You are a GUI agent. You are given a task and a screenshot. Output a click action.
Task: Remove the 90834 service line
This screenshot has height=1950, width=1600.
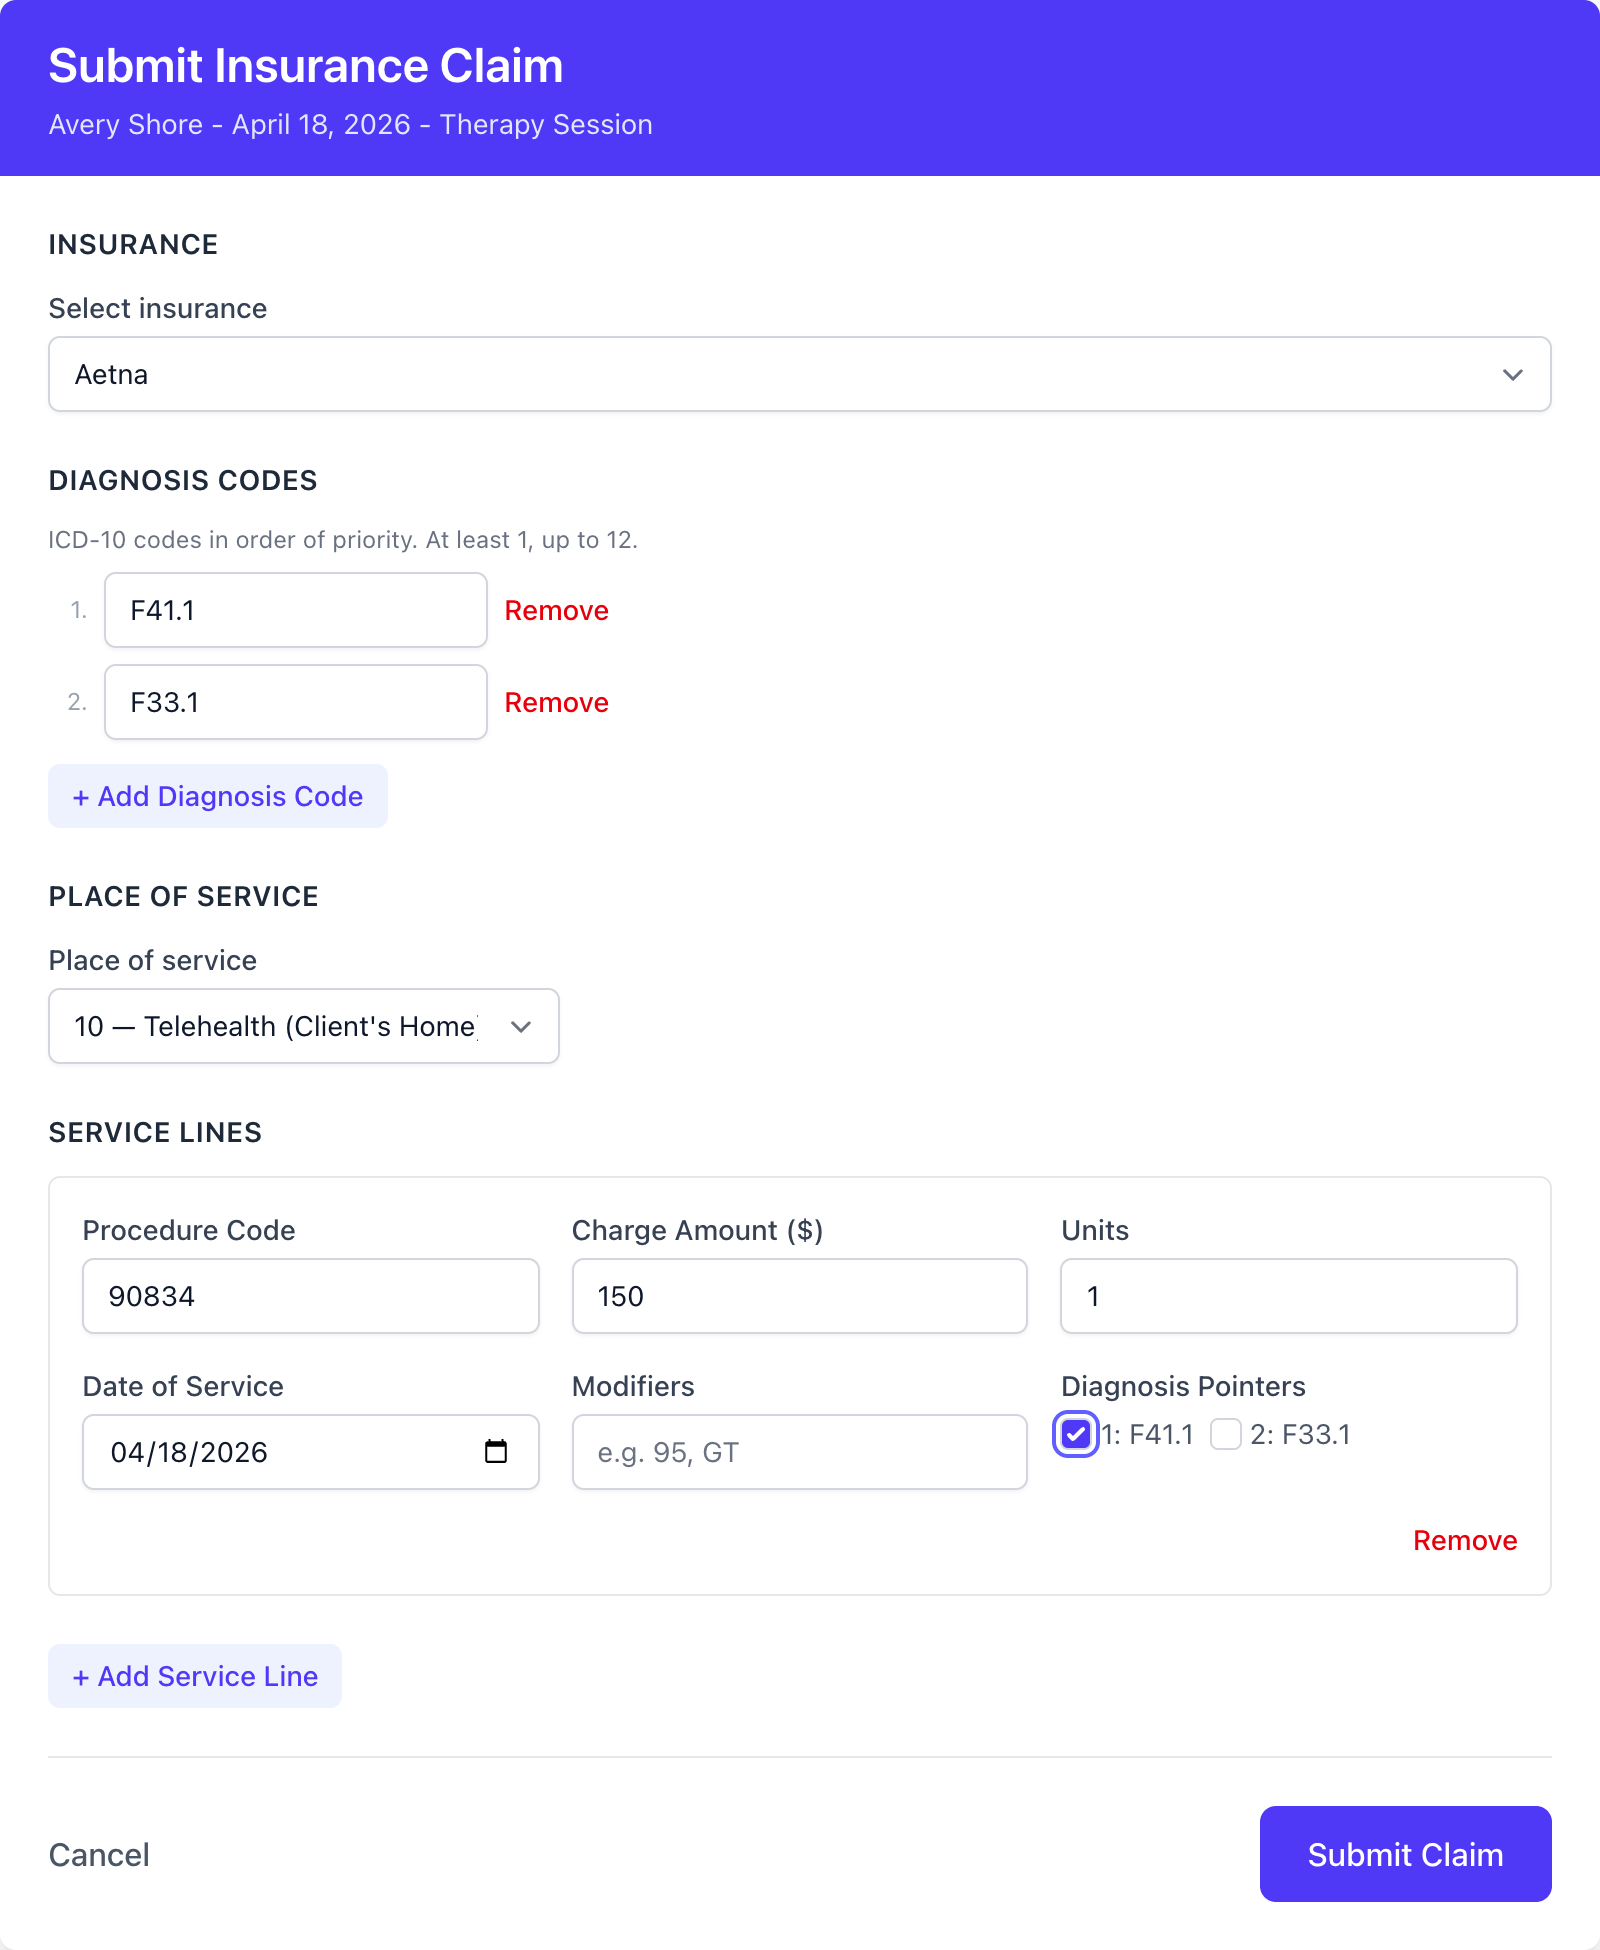pos(1465,1540)
